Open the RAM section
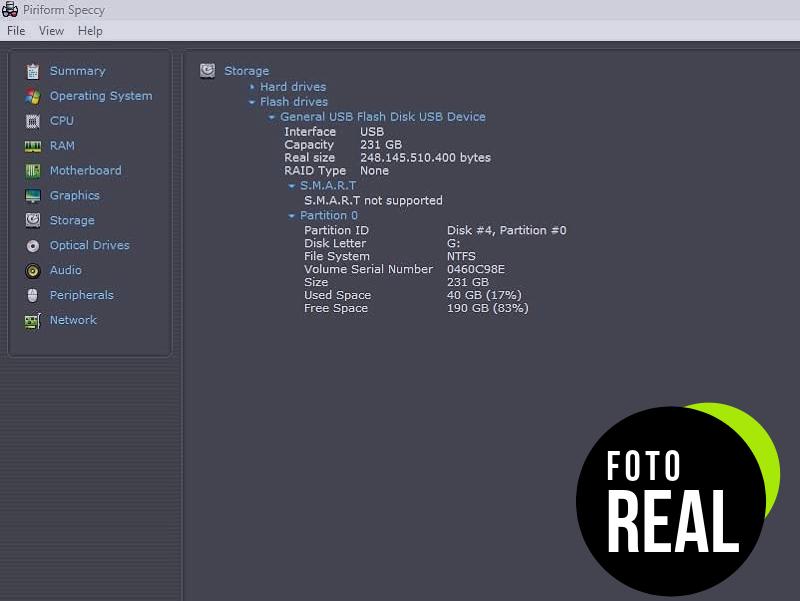The width and height of the screenshot is (800, 601). [x=62, y=146]
